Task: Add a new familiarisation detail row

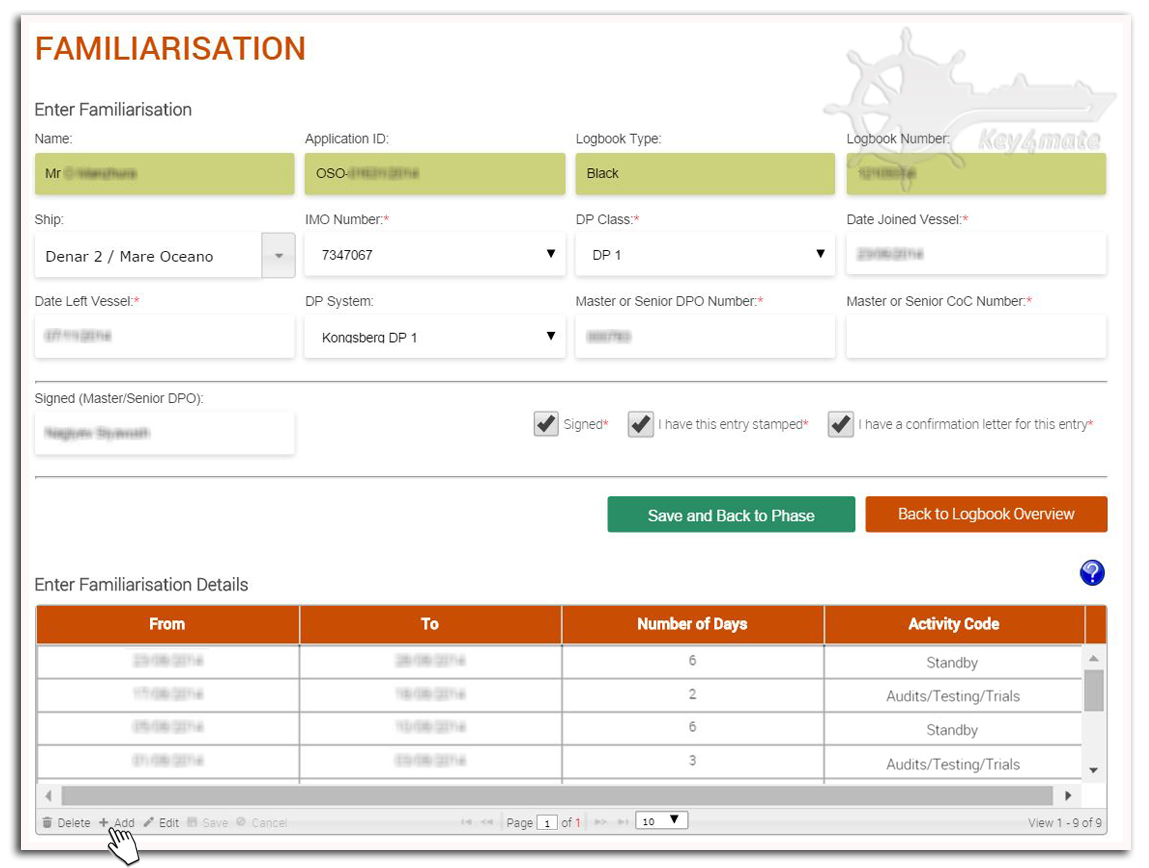Action: point(117,823)
